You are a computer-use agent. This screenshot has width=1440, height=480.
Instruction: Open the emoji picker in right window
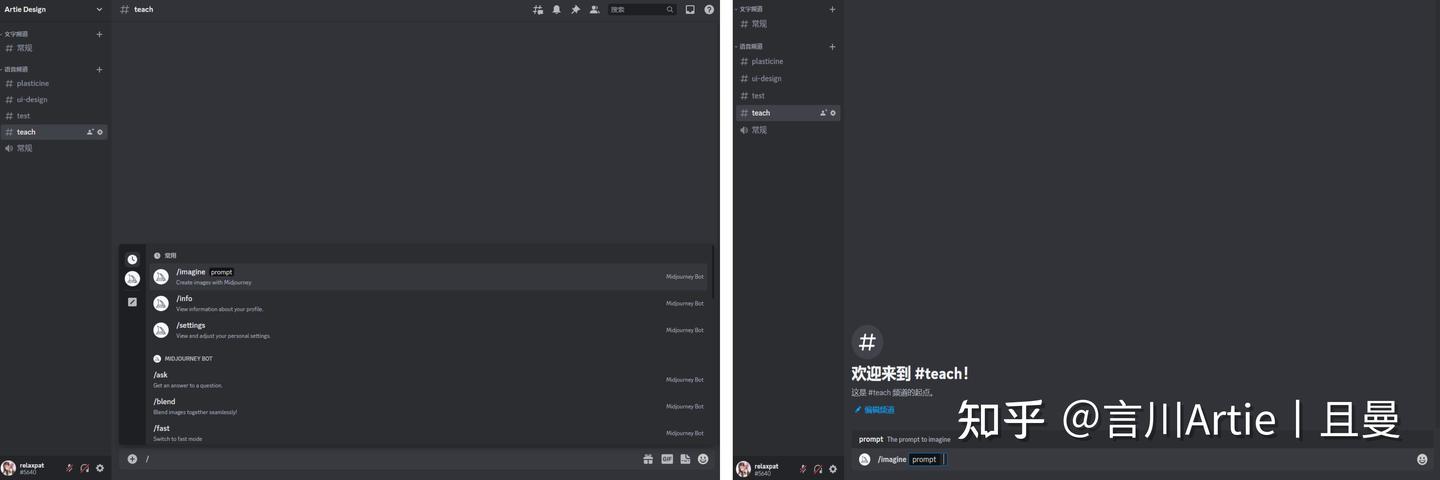point(1422,460)
